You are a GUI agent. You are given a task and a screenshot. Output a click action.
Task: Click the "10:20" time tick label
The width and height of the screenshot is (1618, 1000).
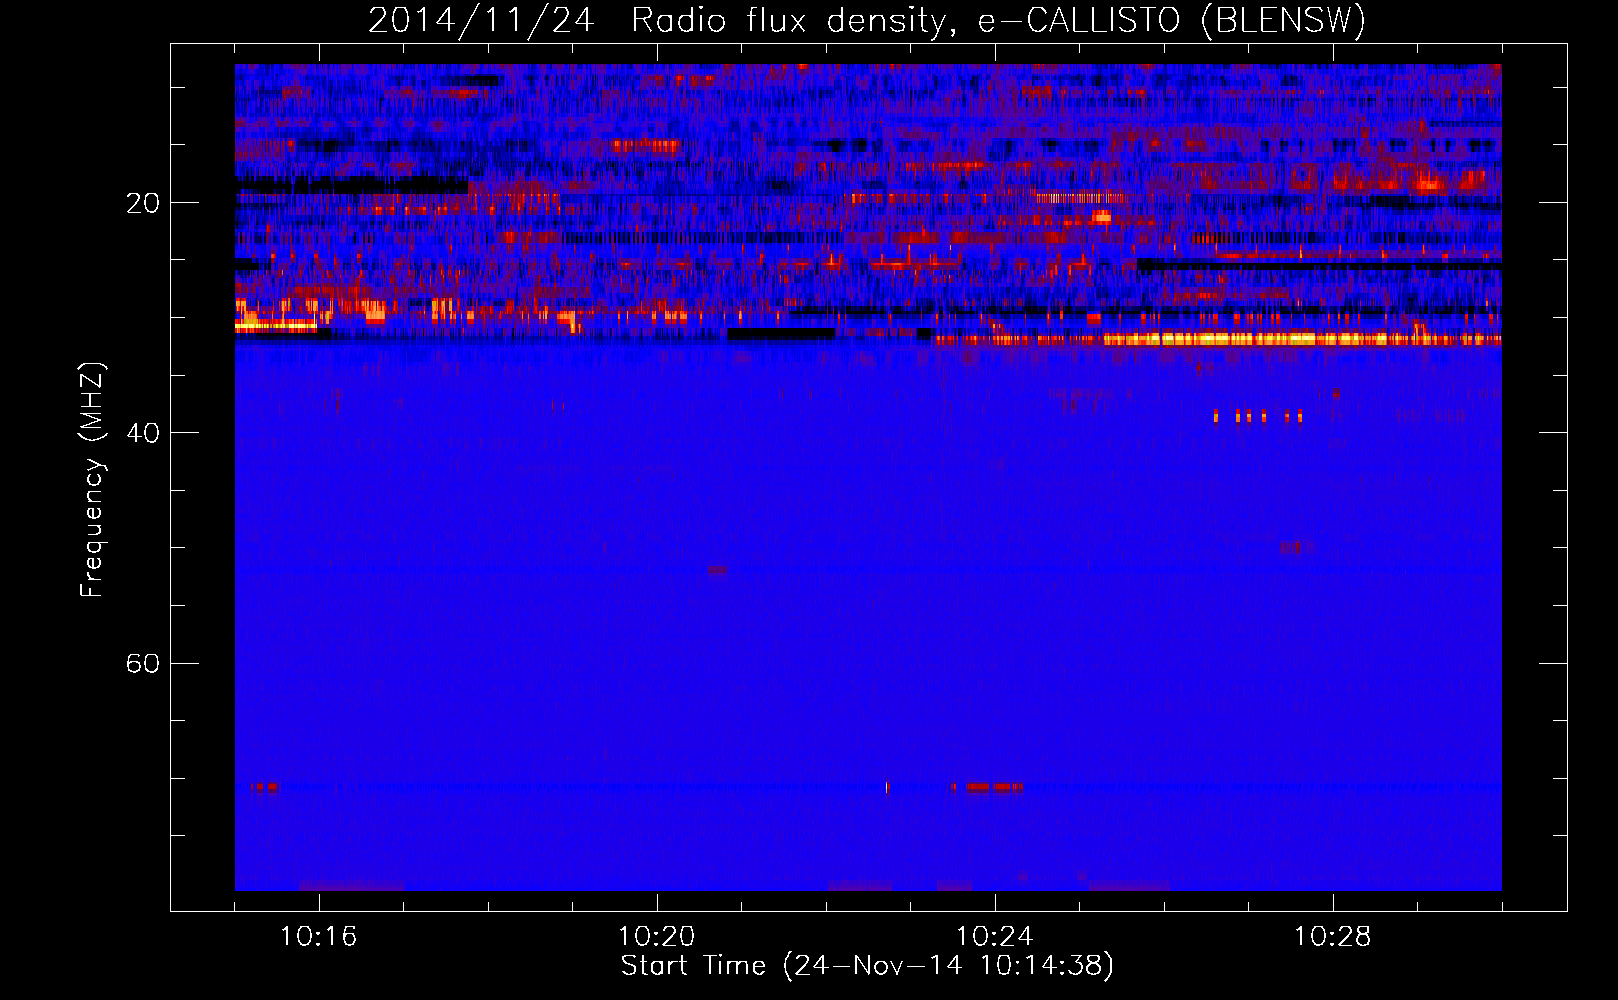[657, 937]
